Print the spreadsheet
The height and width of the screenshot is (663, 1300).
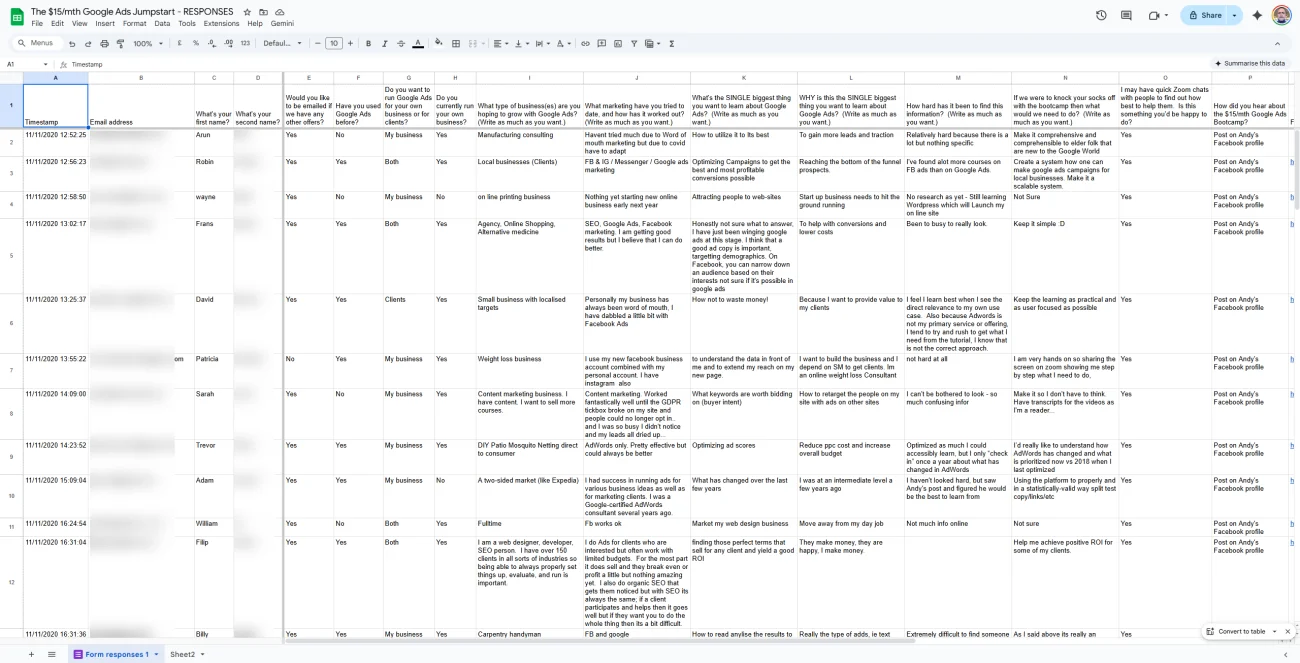[104, 44]
